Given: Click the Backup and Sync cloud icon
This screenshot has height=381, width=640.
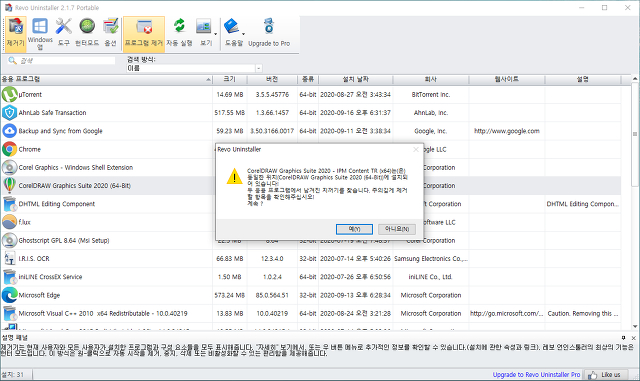Looking at the screenshot, I should coord(9,131).
